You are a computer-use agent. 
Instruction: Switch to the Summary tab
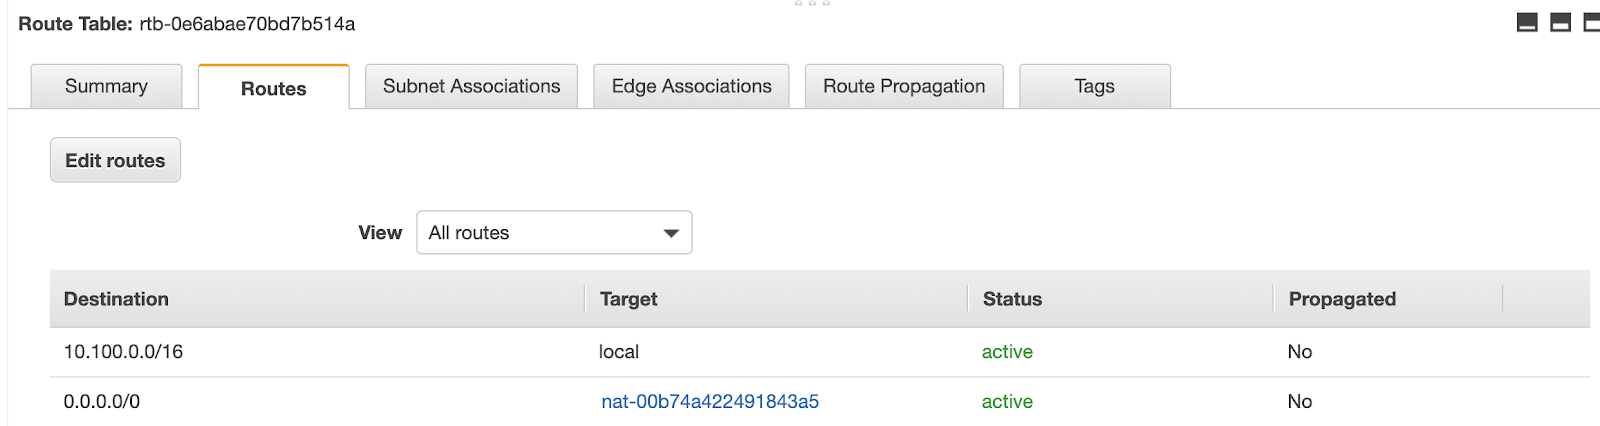coord(106,87)
